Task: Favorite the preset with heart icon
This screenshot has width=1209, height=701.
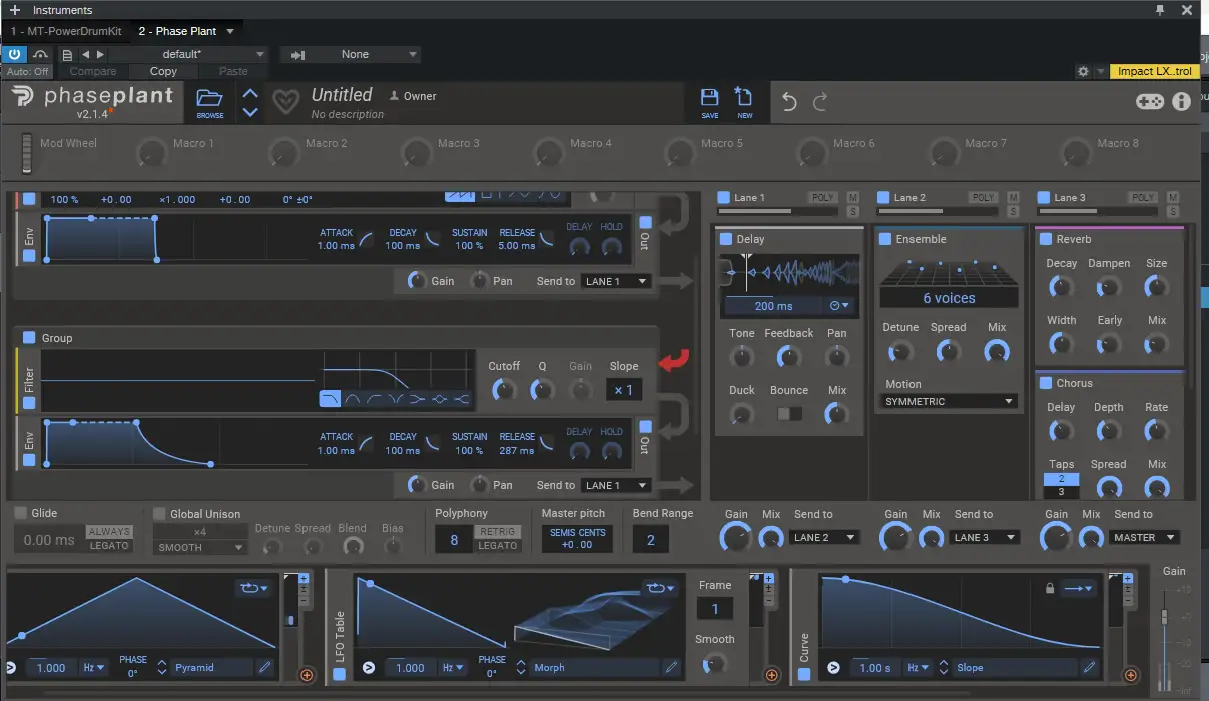Action: (286, 102)
